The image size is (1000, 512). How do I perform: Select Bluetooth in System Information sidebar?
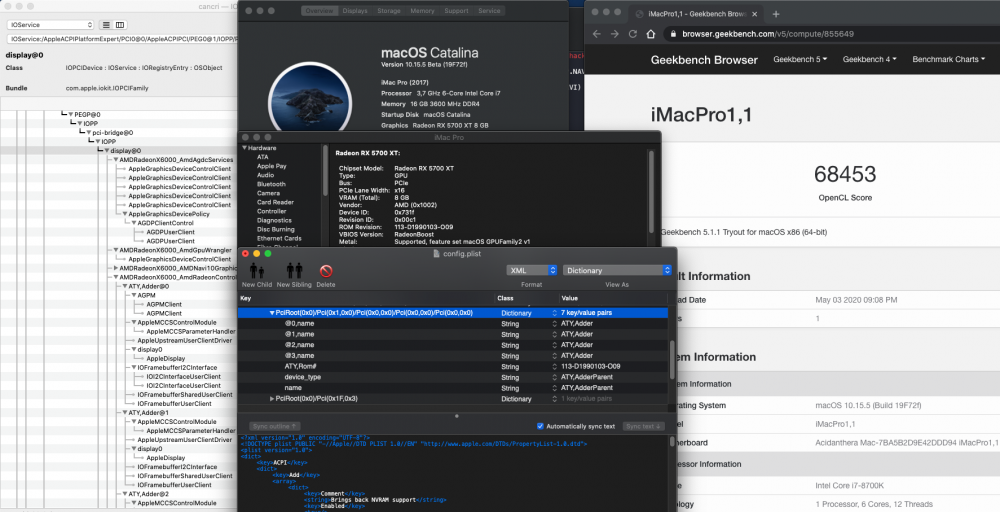(x=271, y=184)
